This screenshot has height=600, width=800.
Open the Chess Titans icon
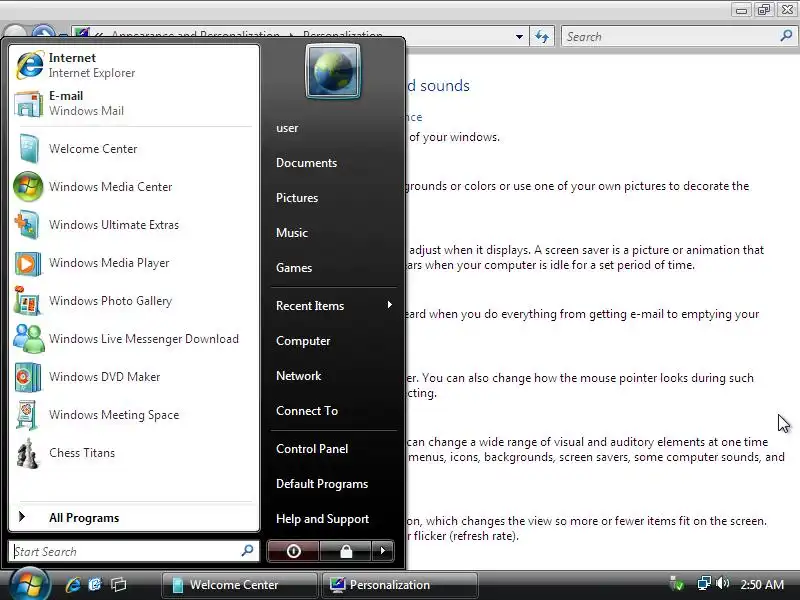coord(28,453)
